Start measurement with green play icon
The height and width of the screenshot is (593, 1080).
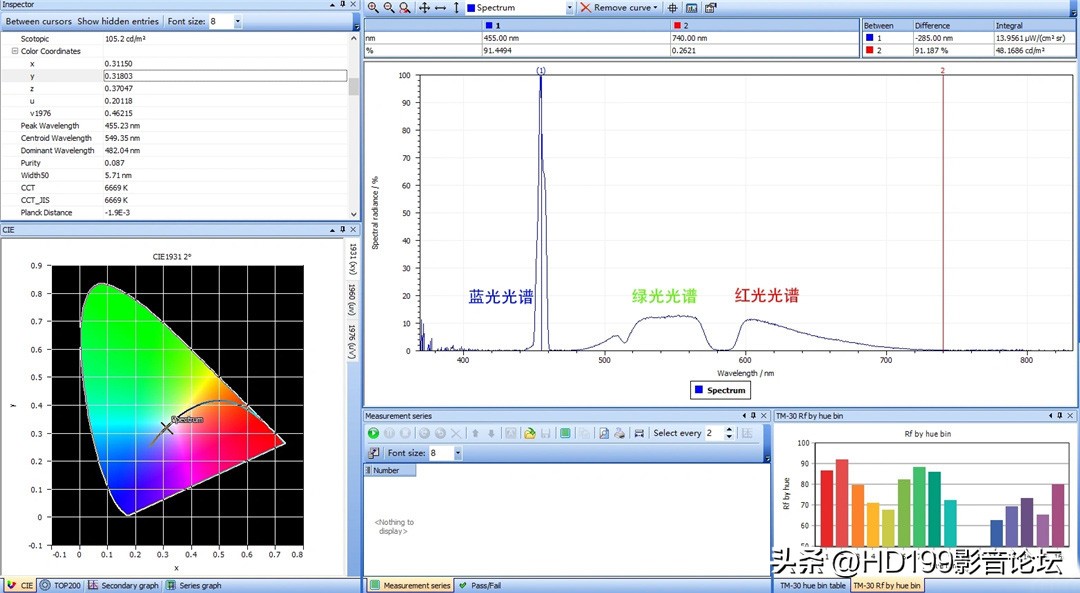coord(373,433)
